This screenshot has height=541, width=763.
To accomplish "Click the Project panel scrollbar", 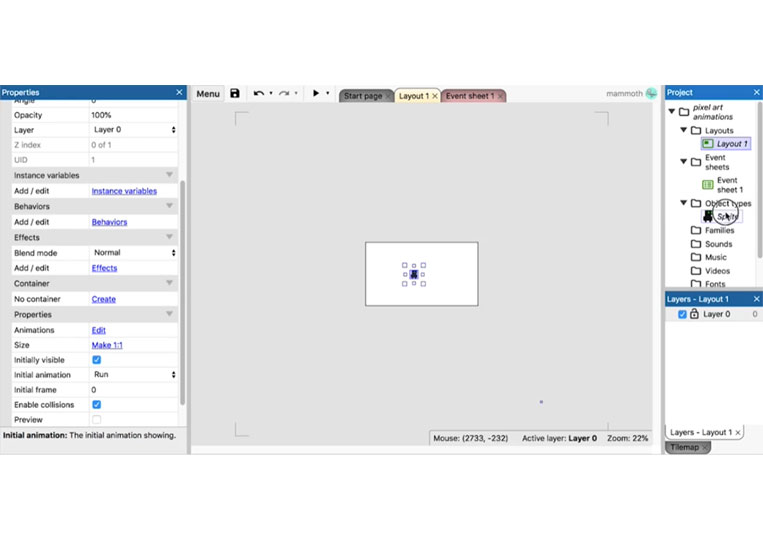I will (760, 180).
